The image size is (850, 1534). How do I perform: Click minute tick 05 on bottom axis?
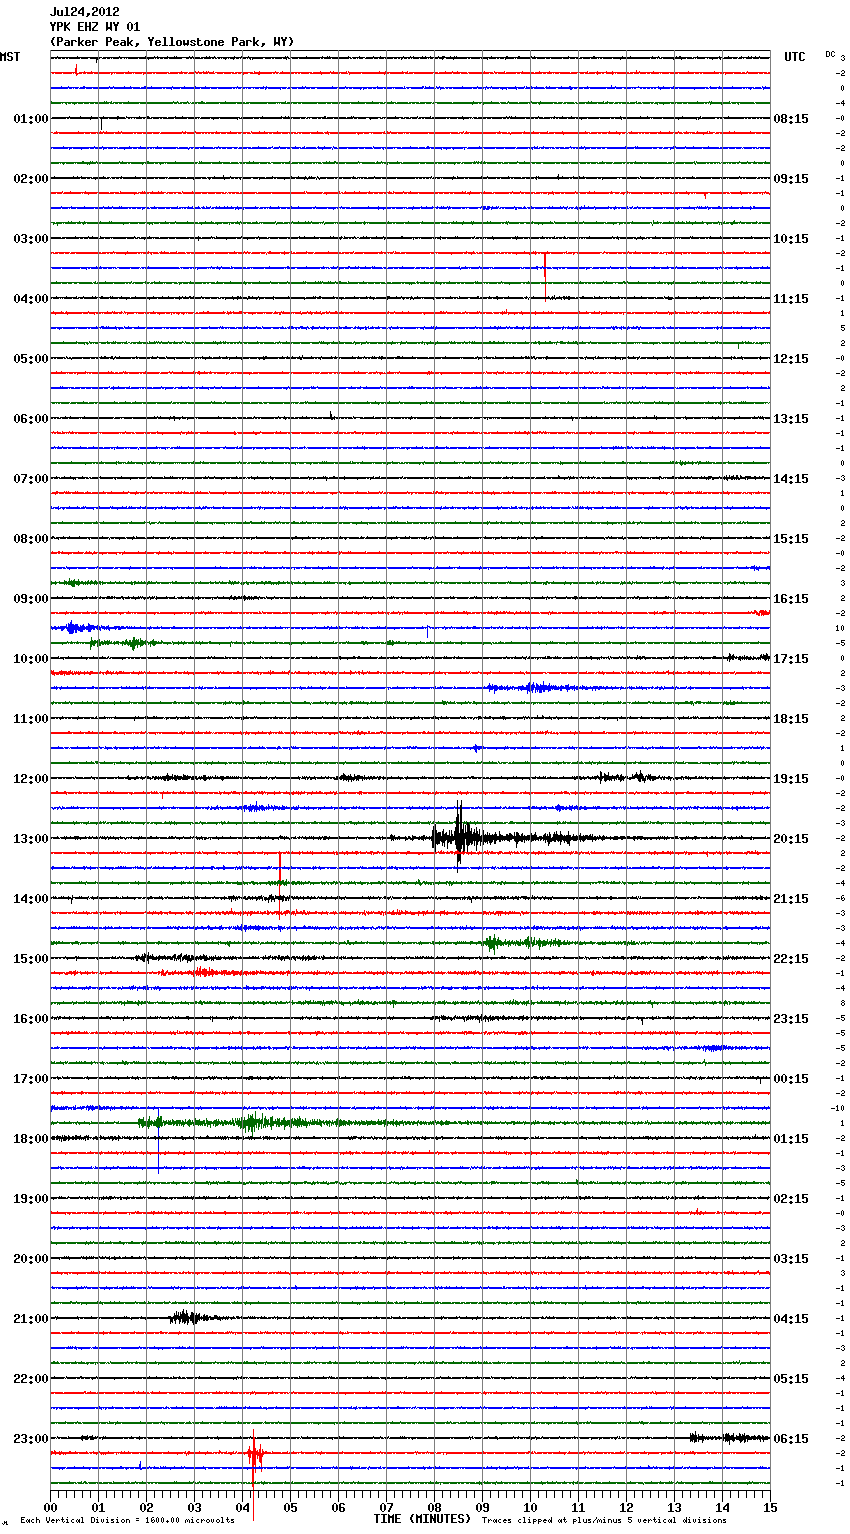(290, 1508)
